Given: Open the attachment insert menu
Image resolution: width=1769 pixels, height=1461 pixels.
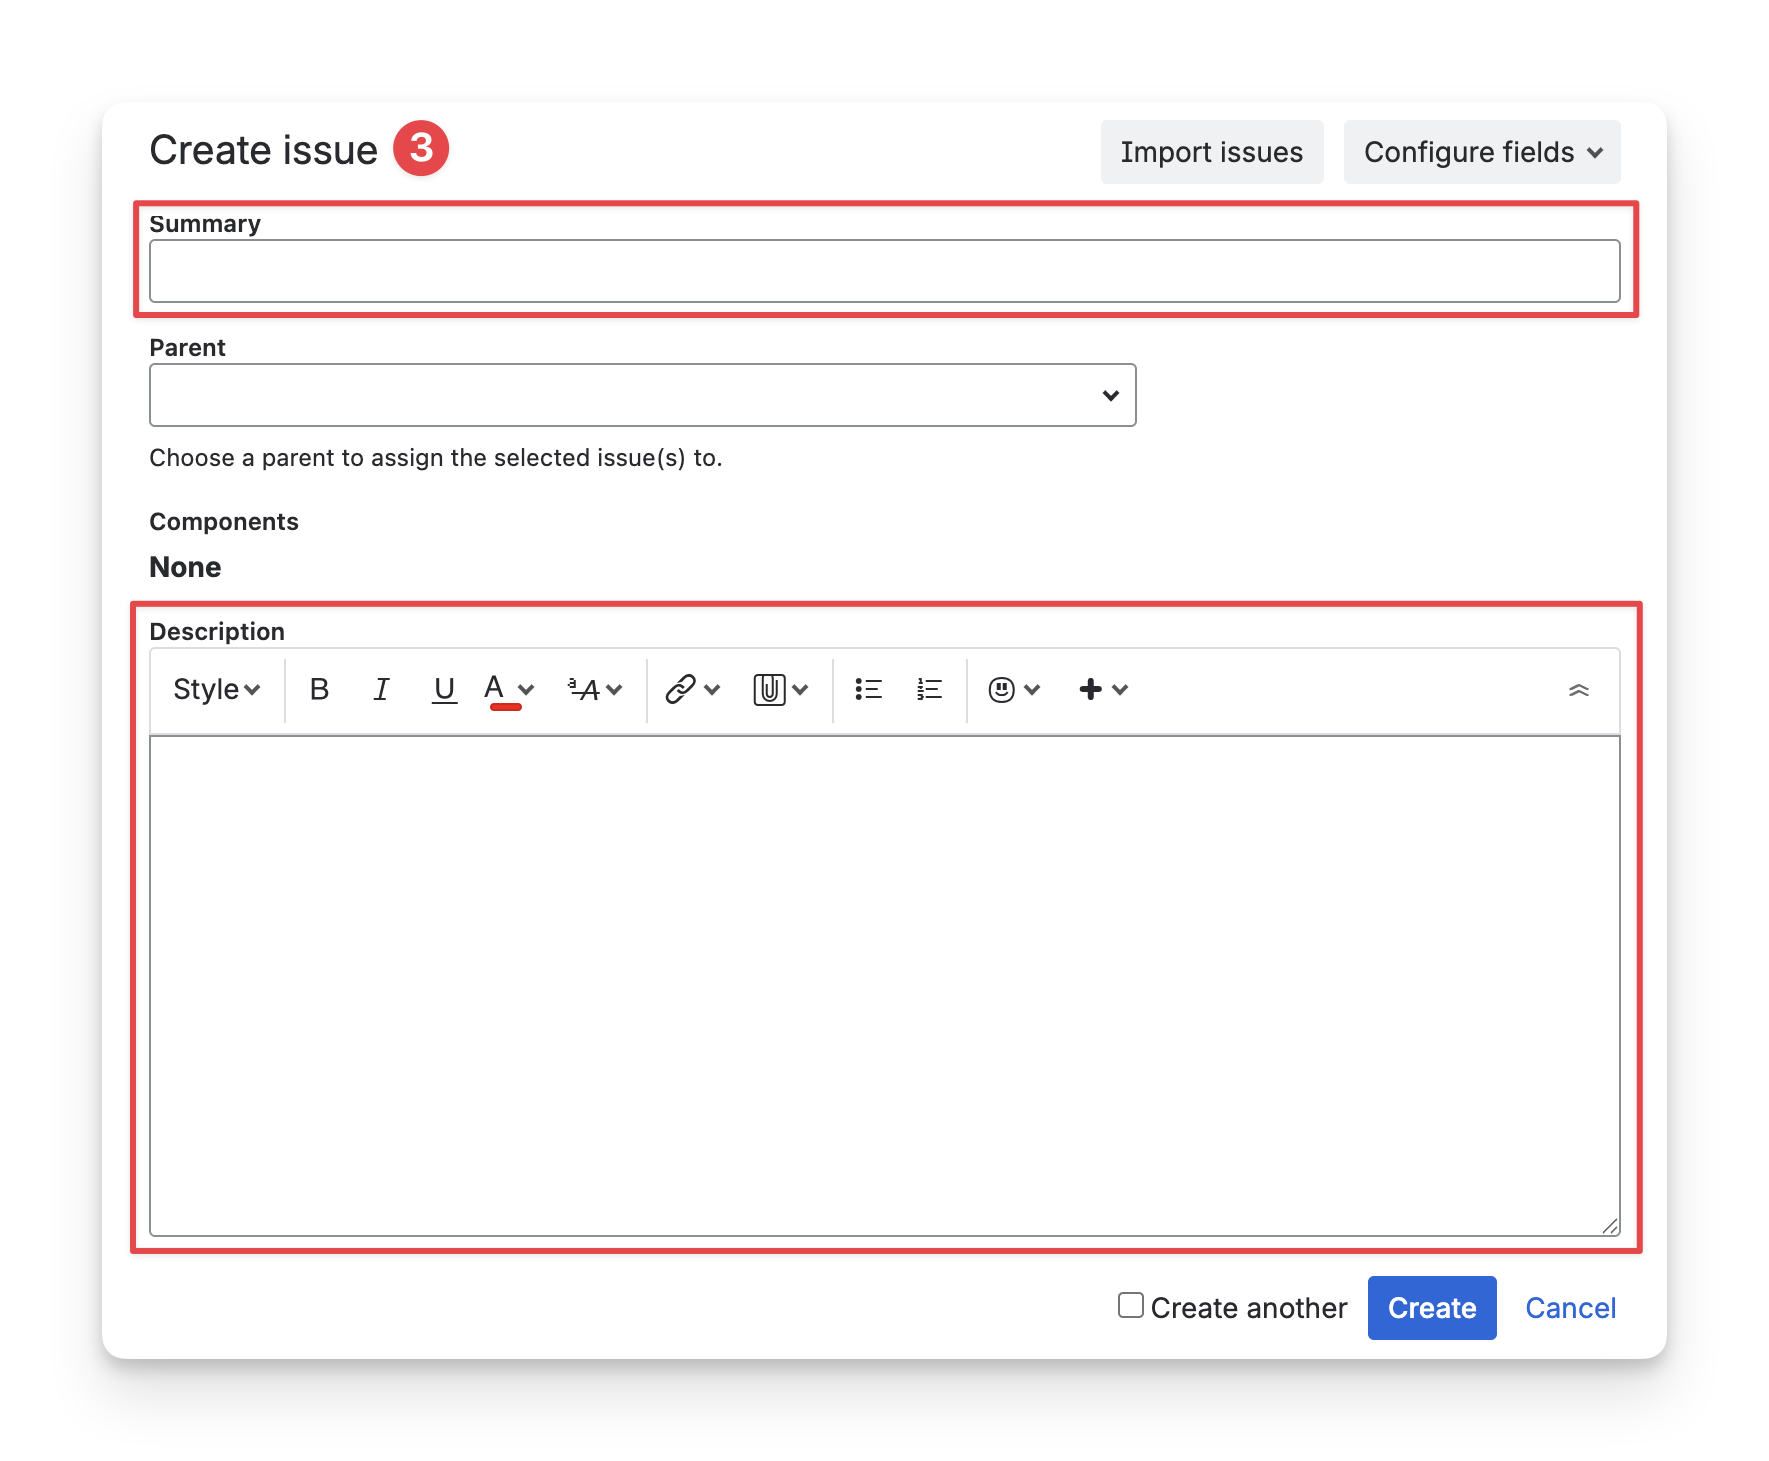Looking at the screenshot, I should pyautogui.click(x=781, y=689).
